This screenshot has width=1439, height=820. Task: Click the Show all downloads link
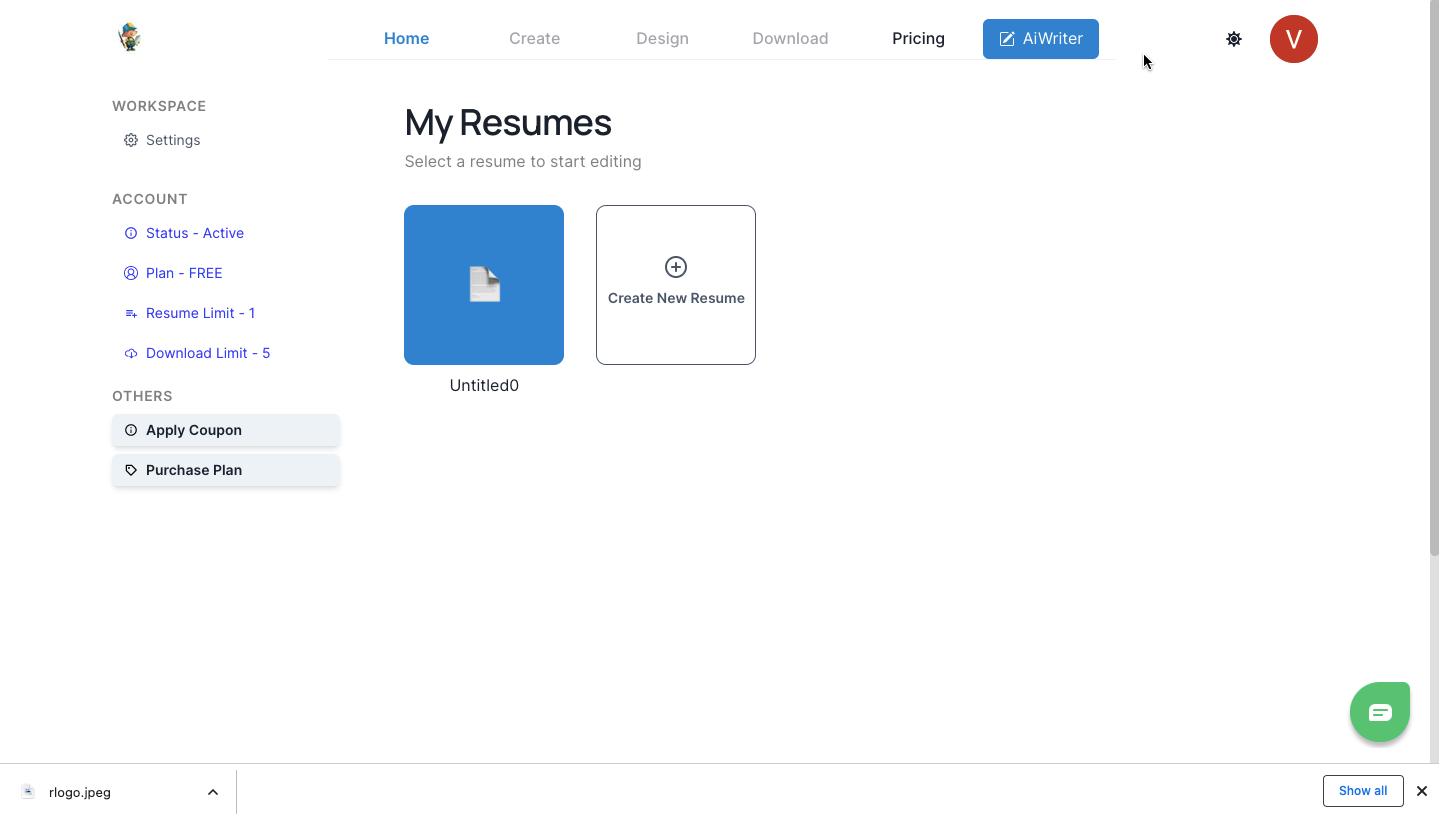click(1362, 790)
